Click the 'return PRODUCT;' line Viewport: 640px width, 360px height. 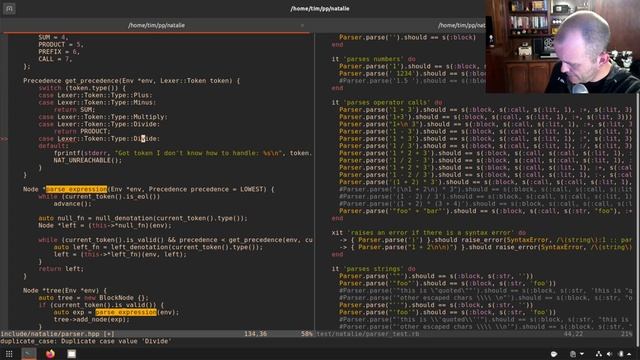click(82, 131)
